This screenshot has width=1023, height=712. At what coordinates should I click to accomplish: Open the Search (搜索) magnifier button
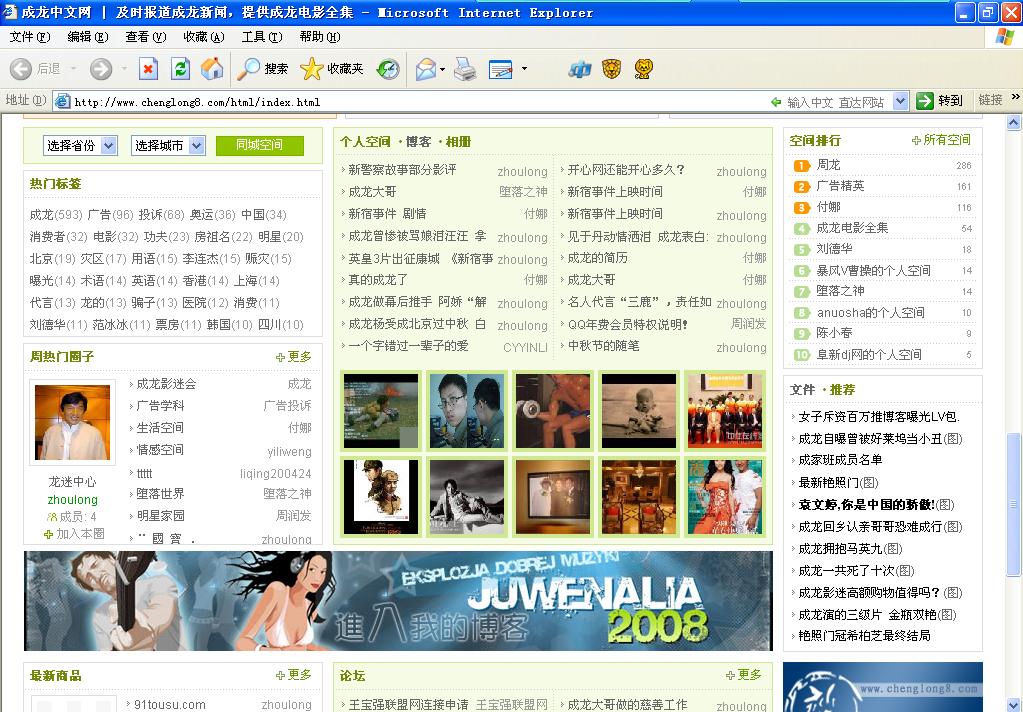(262, 69)
